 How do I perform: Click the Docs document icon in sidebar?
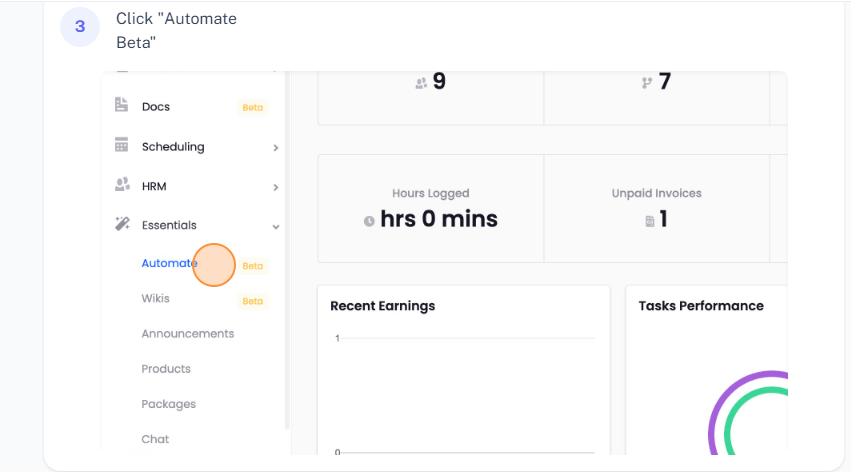click(122, 105)
